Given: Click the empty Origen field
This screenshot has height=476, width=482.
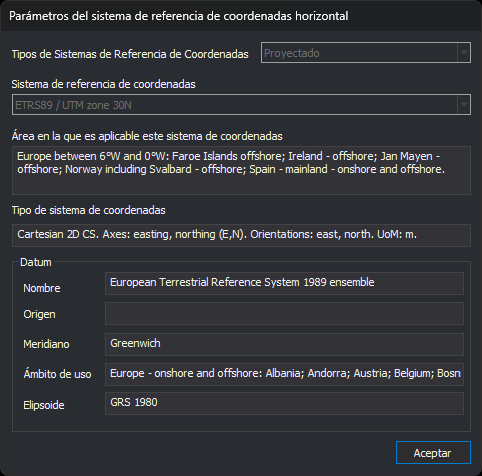Looking at the screenshot, I should (284, 313).
